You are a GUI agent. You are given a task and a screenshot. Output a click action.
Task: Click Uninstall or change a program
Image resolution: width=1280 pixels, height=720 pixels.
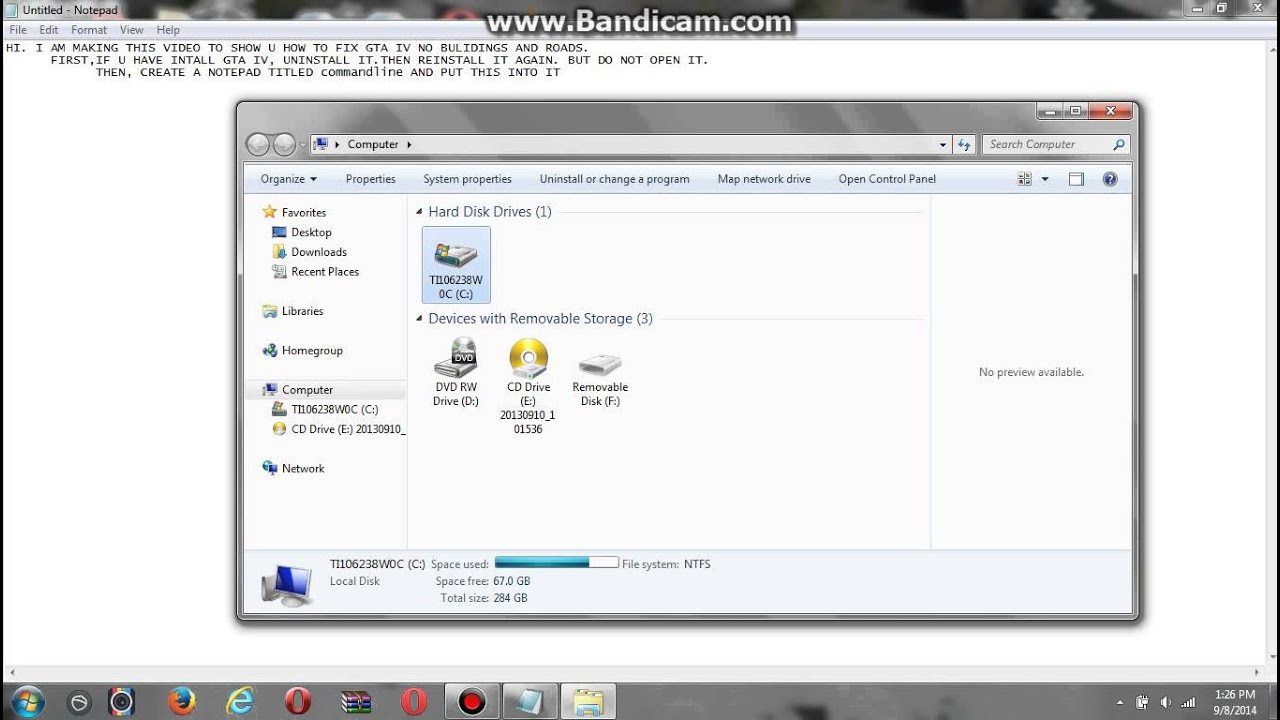tap(615, 179)
